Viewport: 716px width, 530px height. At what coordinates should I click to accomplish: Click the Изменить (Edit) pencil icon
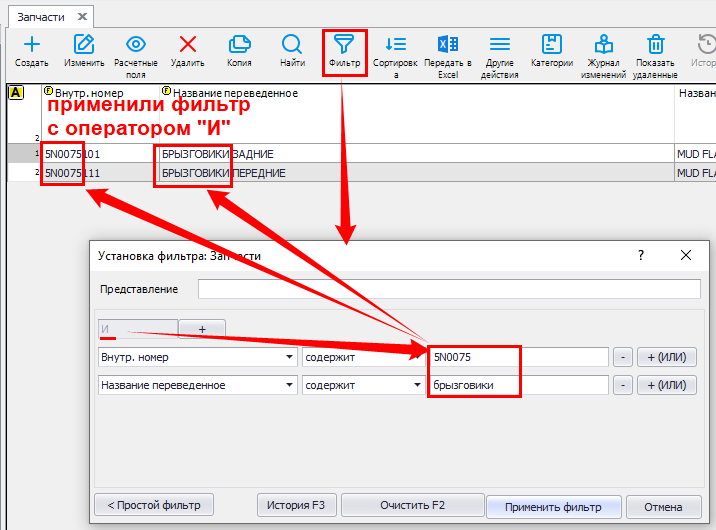(85, 44)
